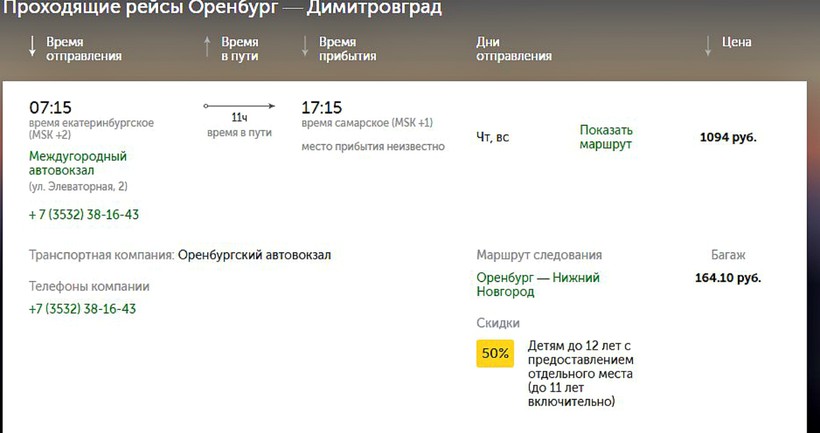Click the sort arrow beside Время прибытия

(305, 46)
